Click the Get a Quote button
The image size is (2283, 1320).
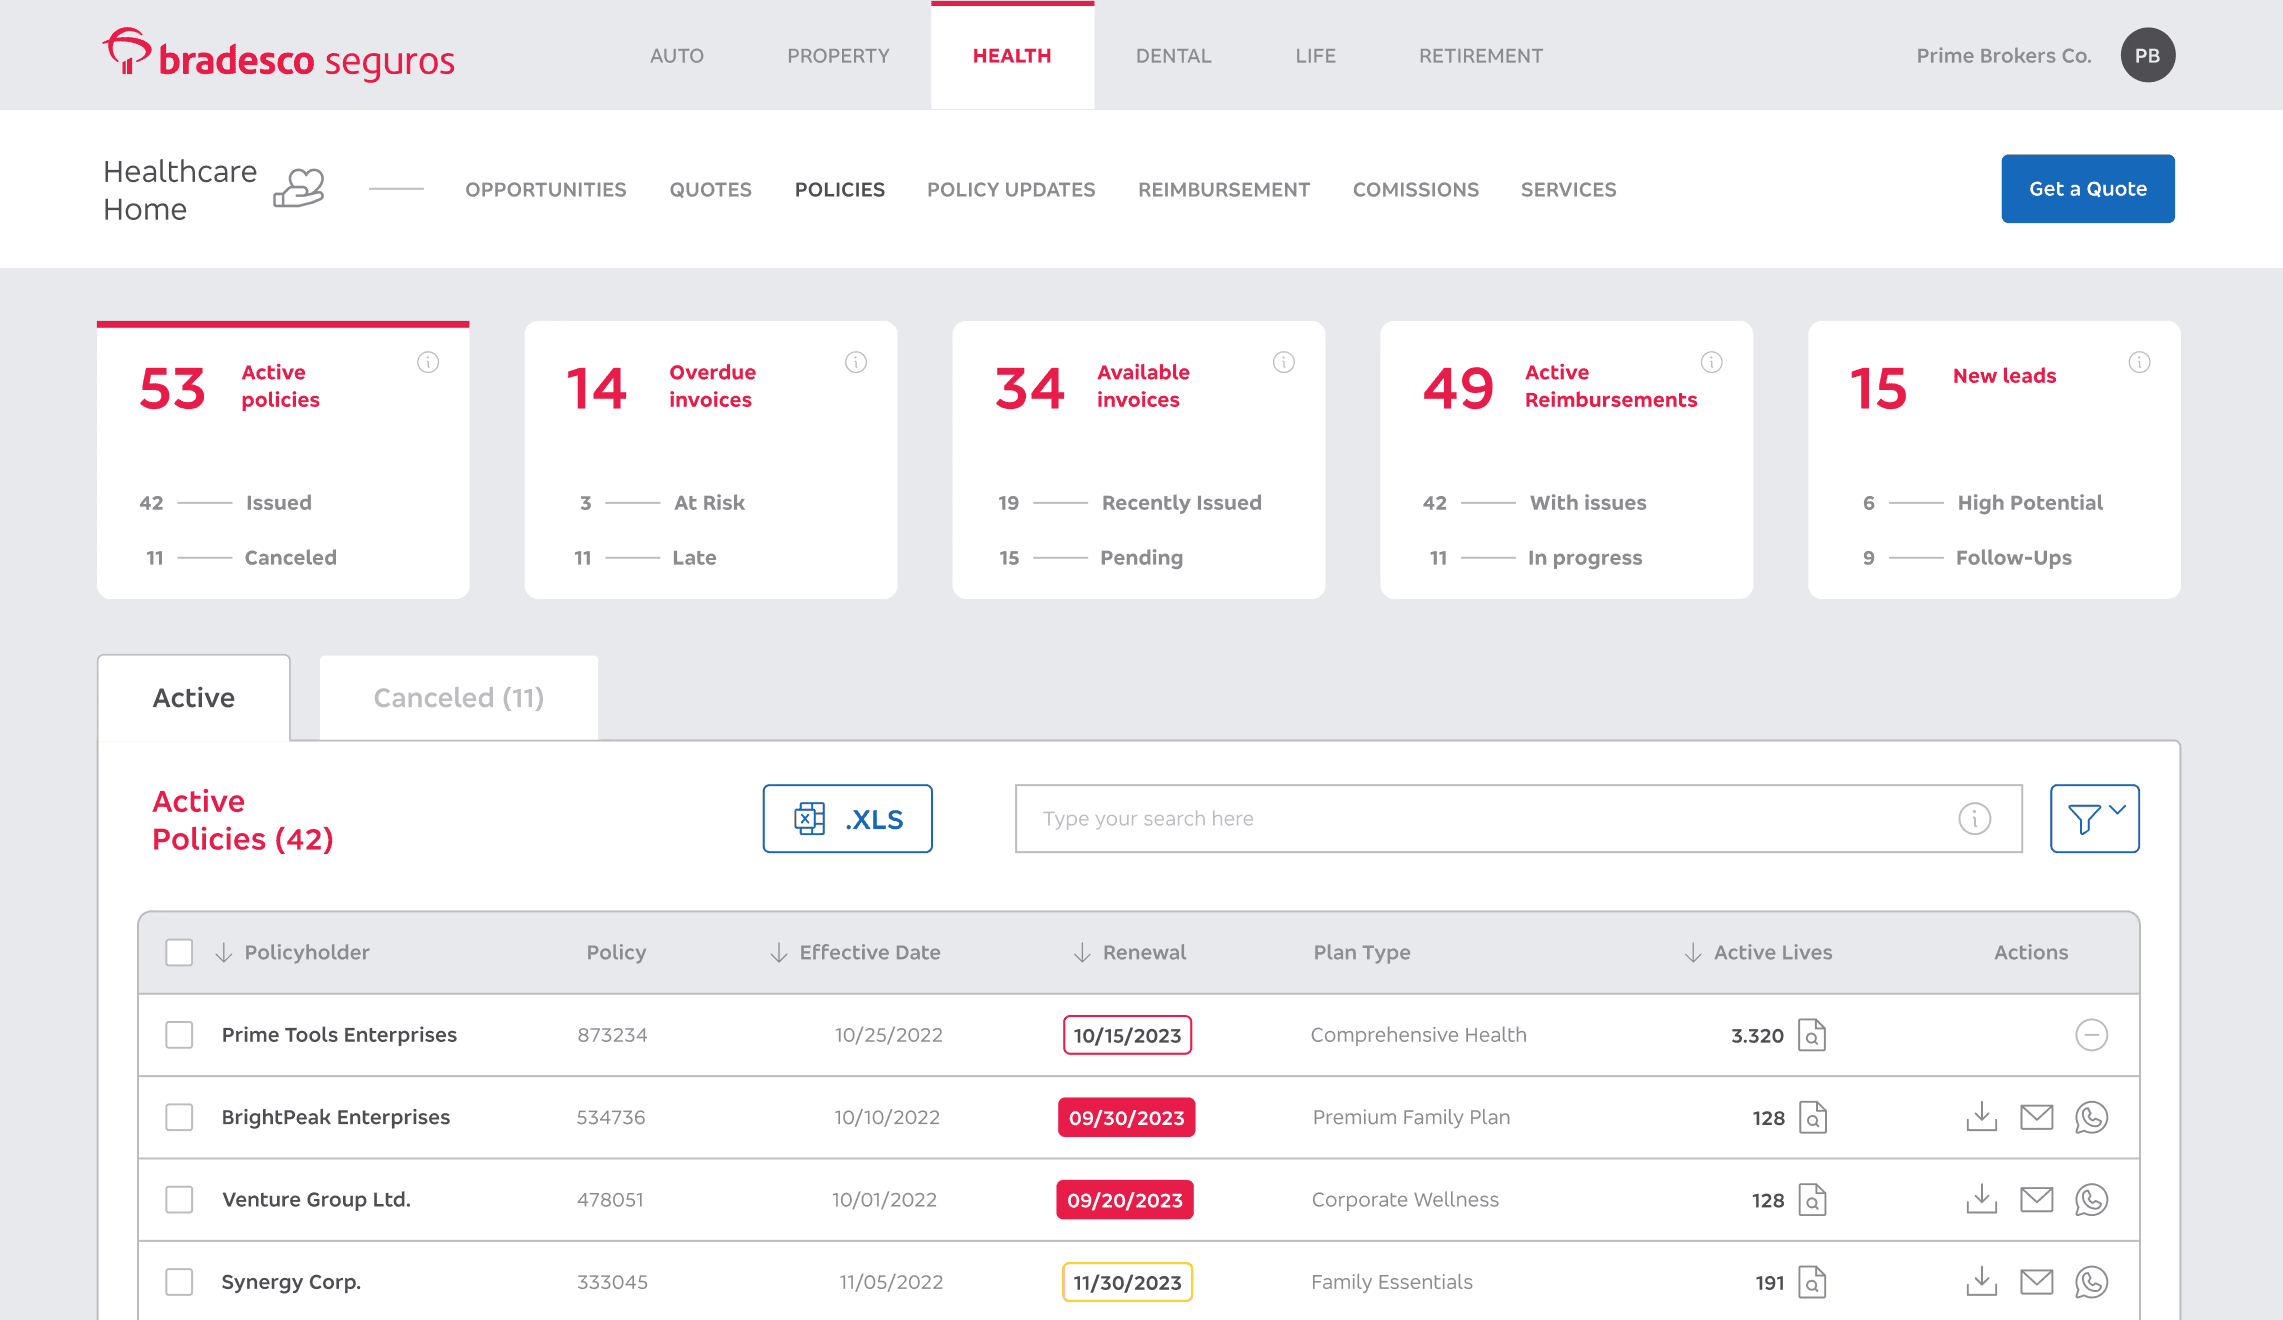[2088, 189]
